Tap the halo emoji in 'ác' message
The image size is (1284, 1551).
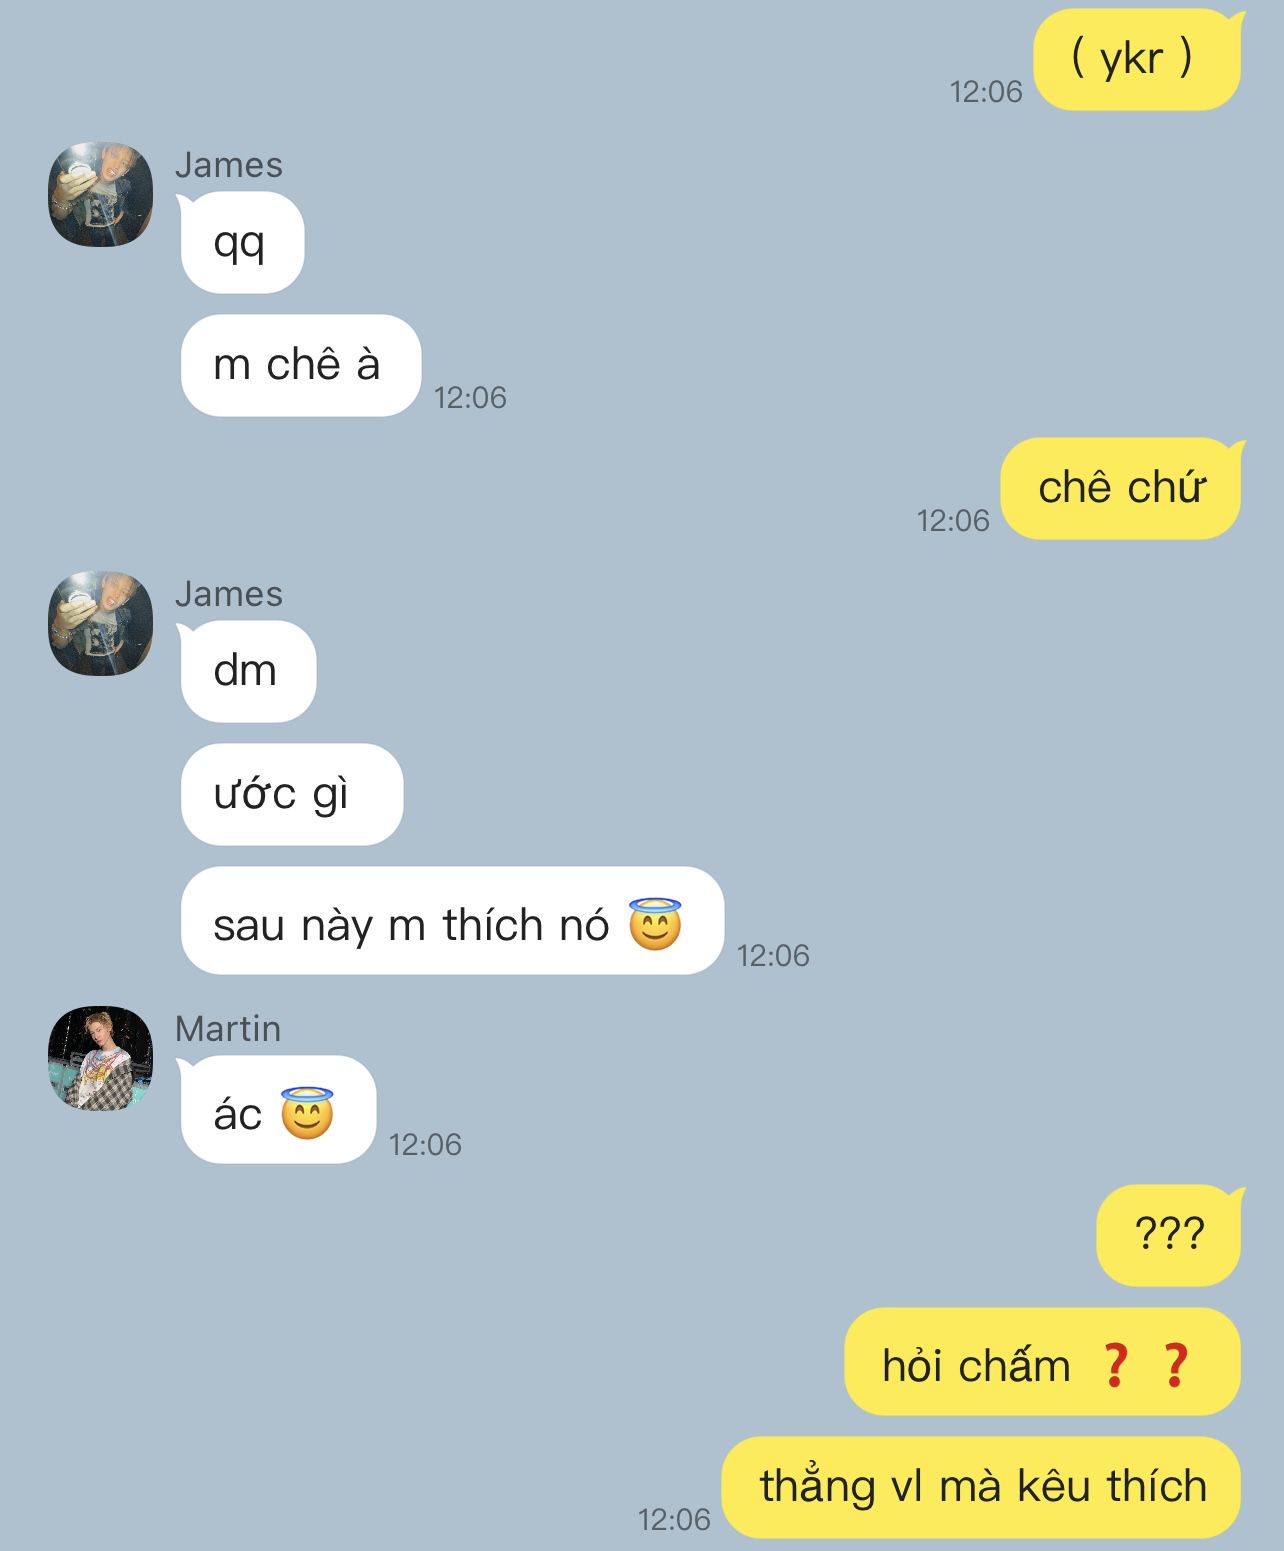(307, 1112)
